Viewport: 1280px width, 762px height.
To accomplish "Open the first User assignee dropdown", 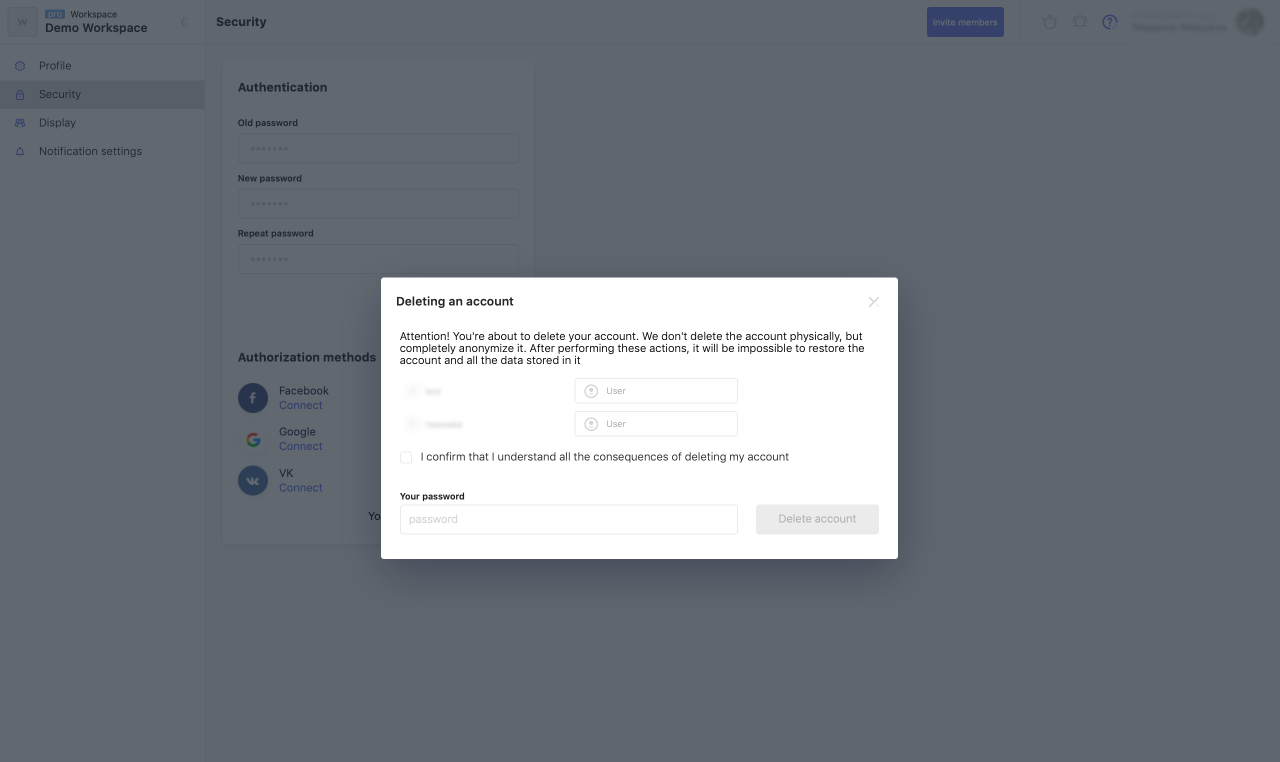I will (x=656, y=391).
